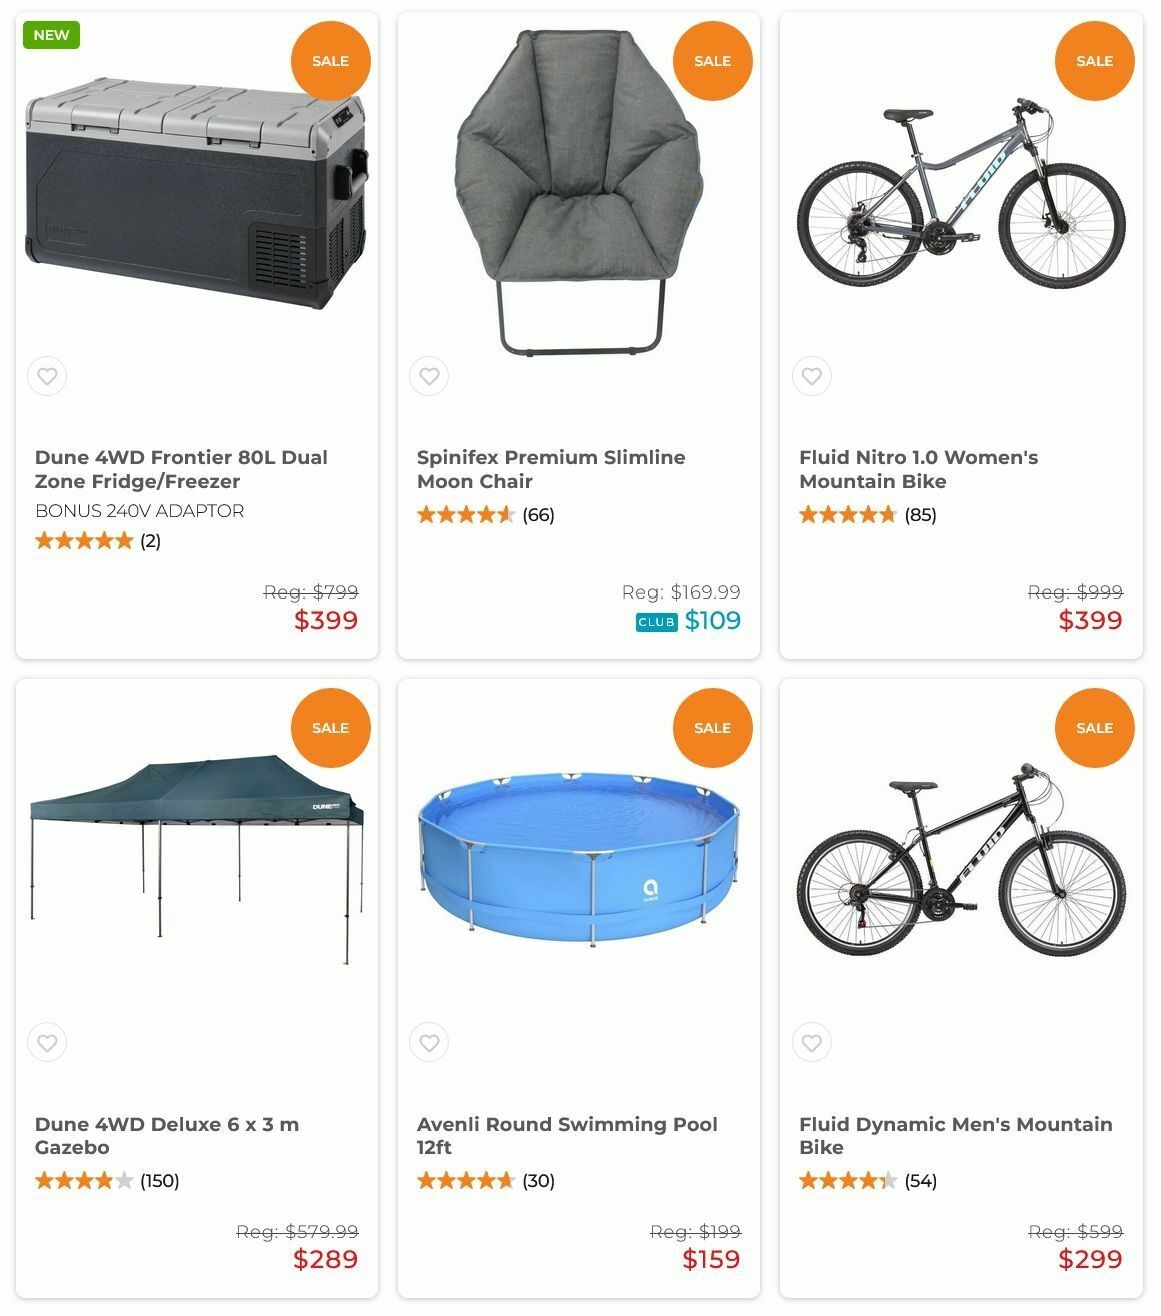Open Dune 4WD Deluxe 6 x 3 m Gazebo
This screenshot has width=1161, height=1316.
click(166, 1135)
